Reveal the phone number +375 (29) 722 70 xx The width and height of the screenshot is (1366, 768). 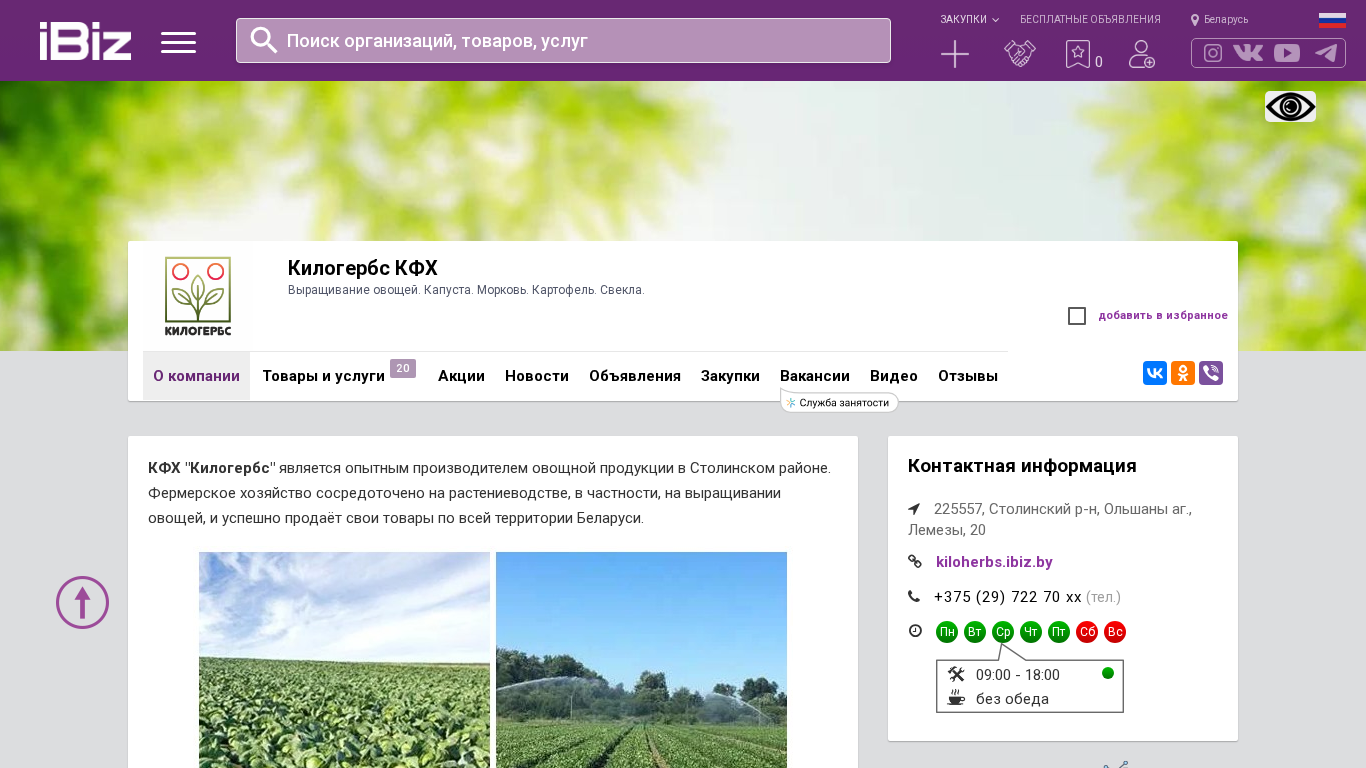pos(1008,597)
